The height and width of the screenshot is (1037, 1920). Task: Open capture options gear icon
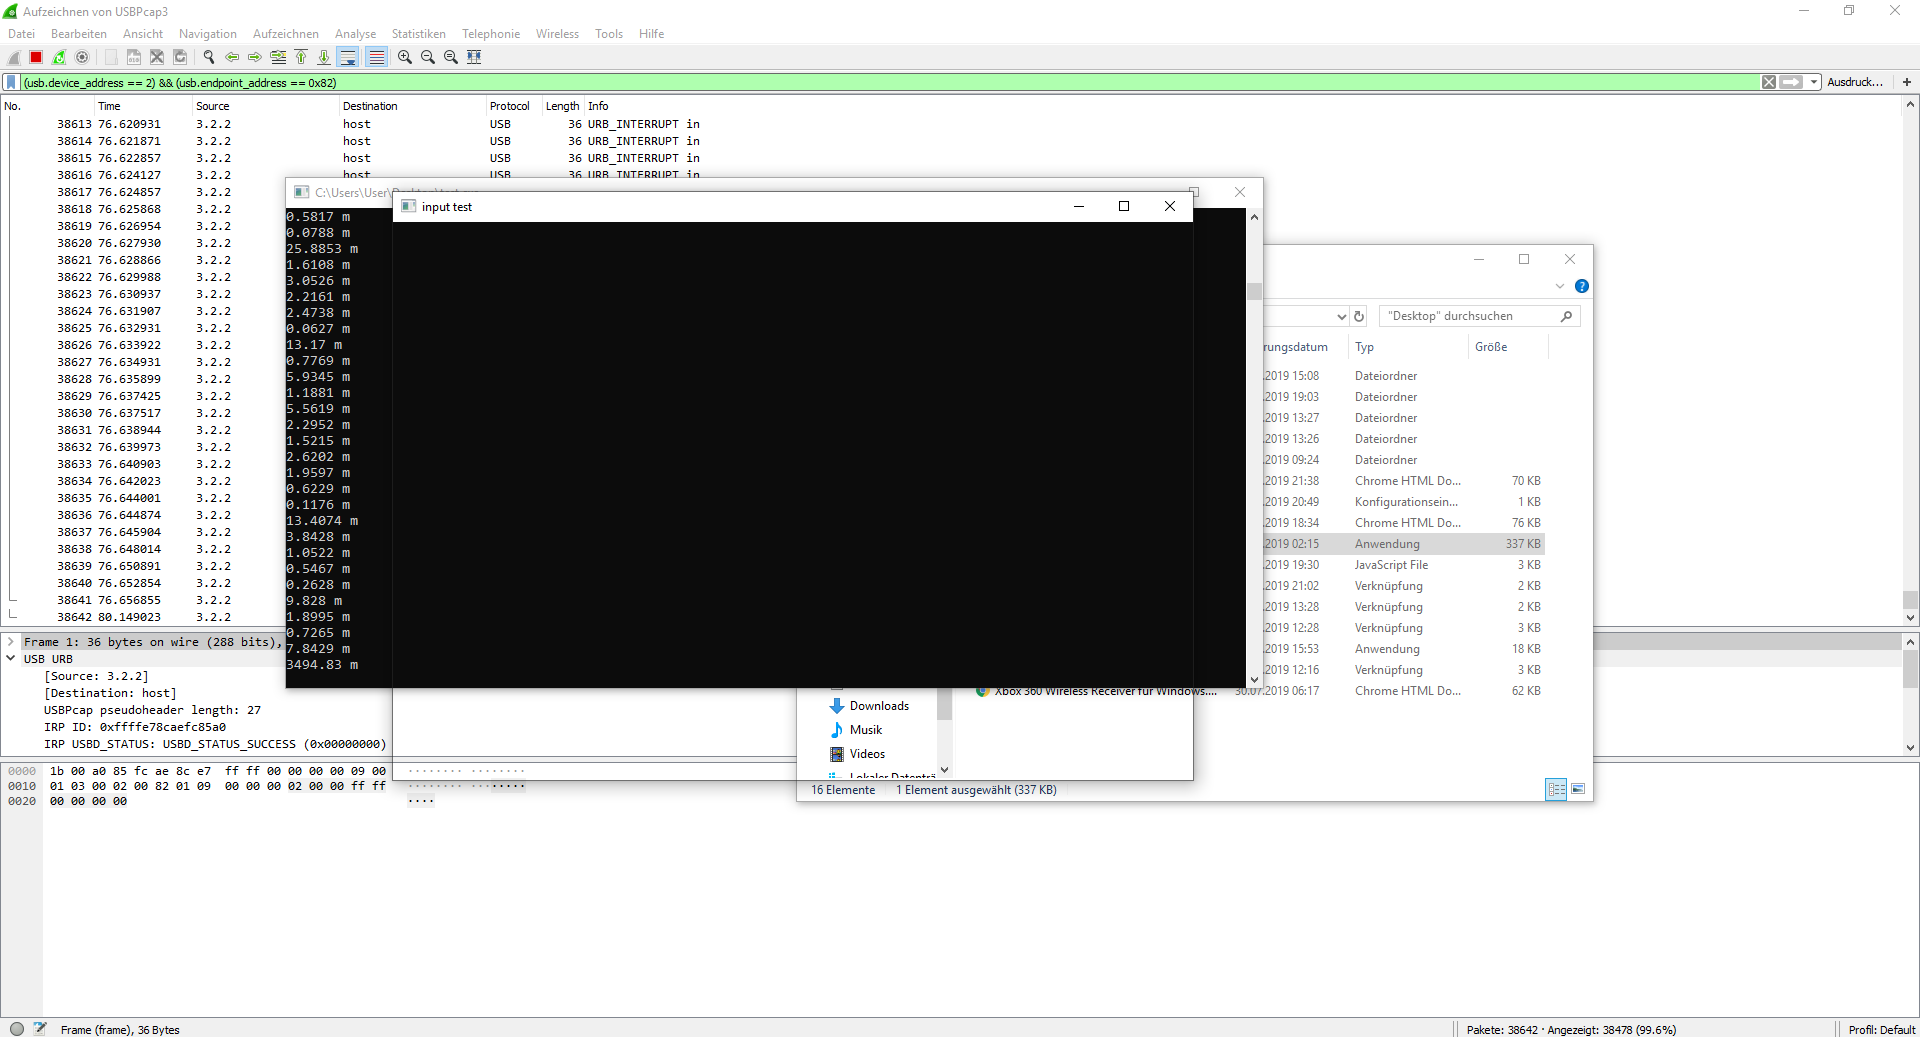tap(82, 57)
